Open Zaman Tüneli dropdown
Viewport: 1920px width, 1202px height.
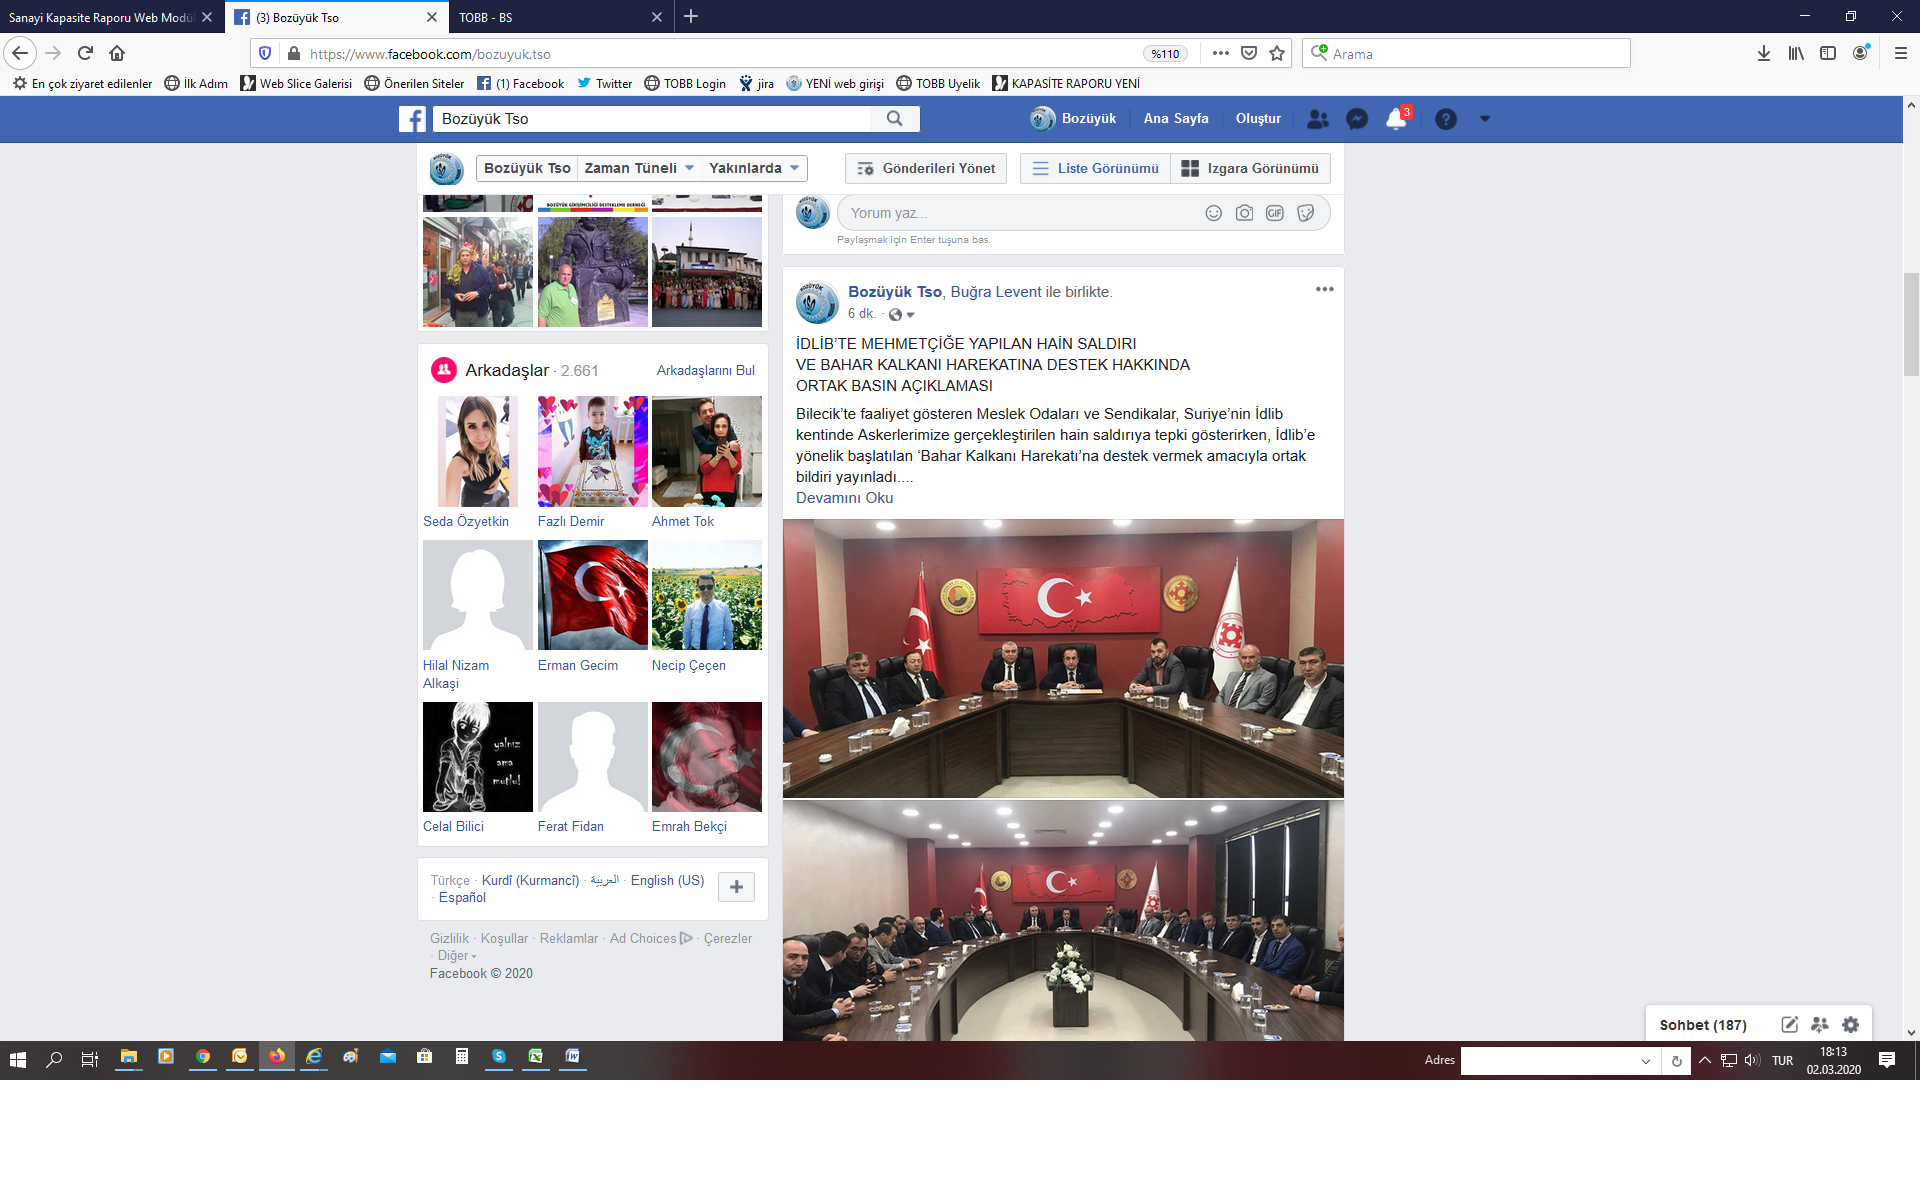(639, 168)
